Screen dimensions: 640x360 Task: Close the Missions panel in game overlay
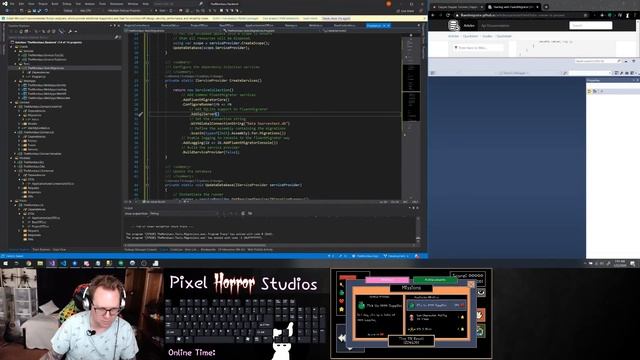coord(471,284)
